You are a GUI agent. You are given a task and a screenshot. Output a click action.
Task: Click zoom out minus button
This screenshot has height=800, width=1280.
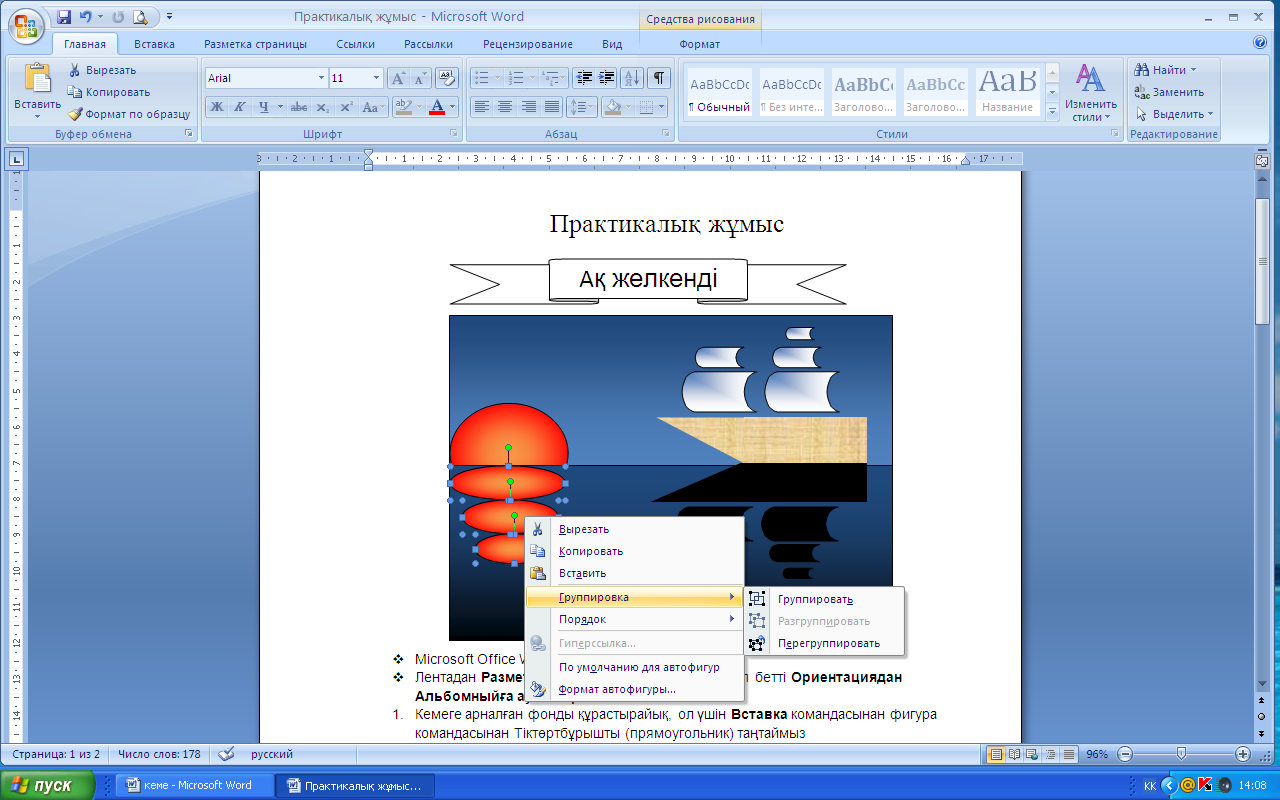click(1123, 754)
